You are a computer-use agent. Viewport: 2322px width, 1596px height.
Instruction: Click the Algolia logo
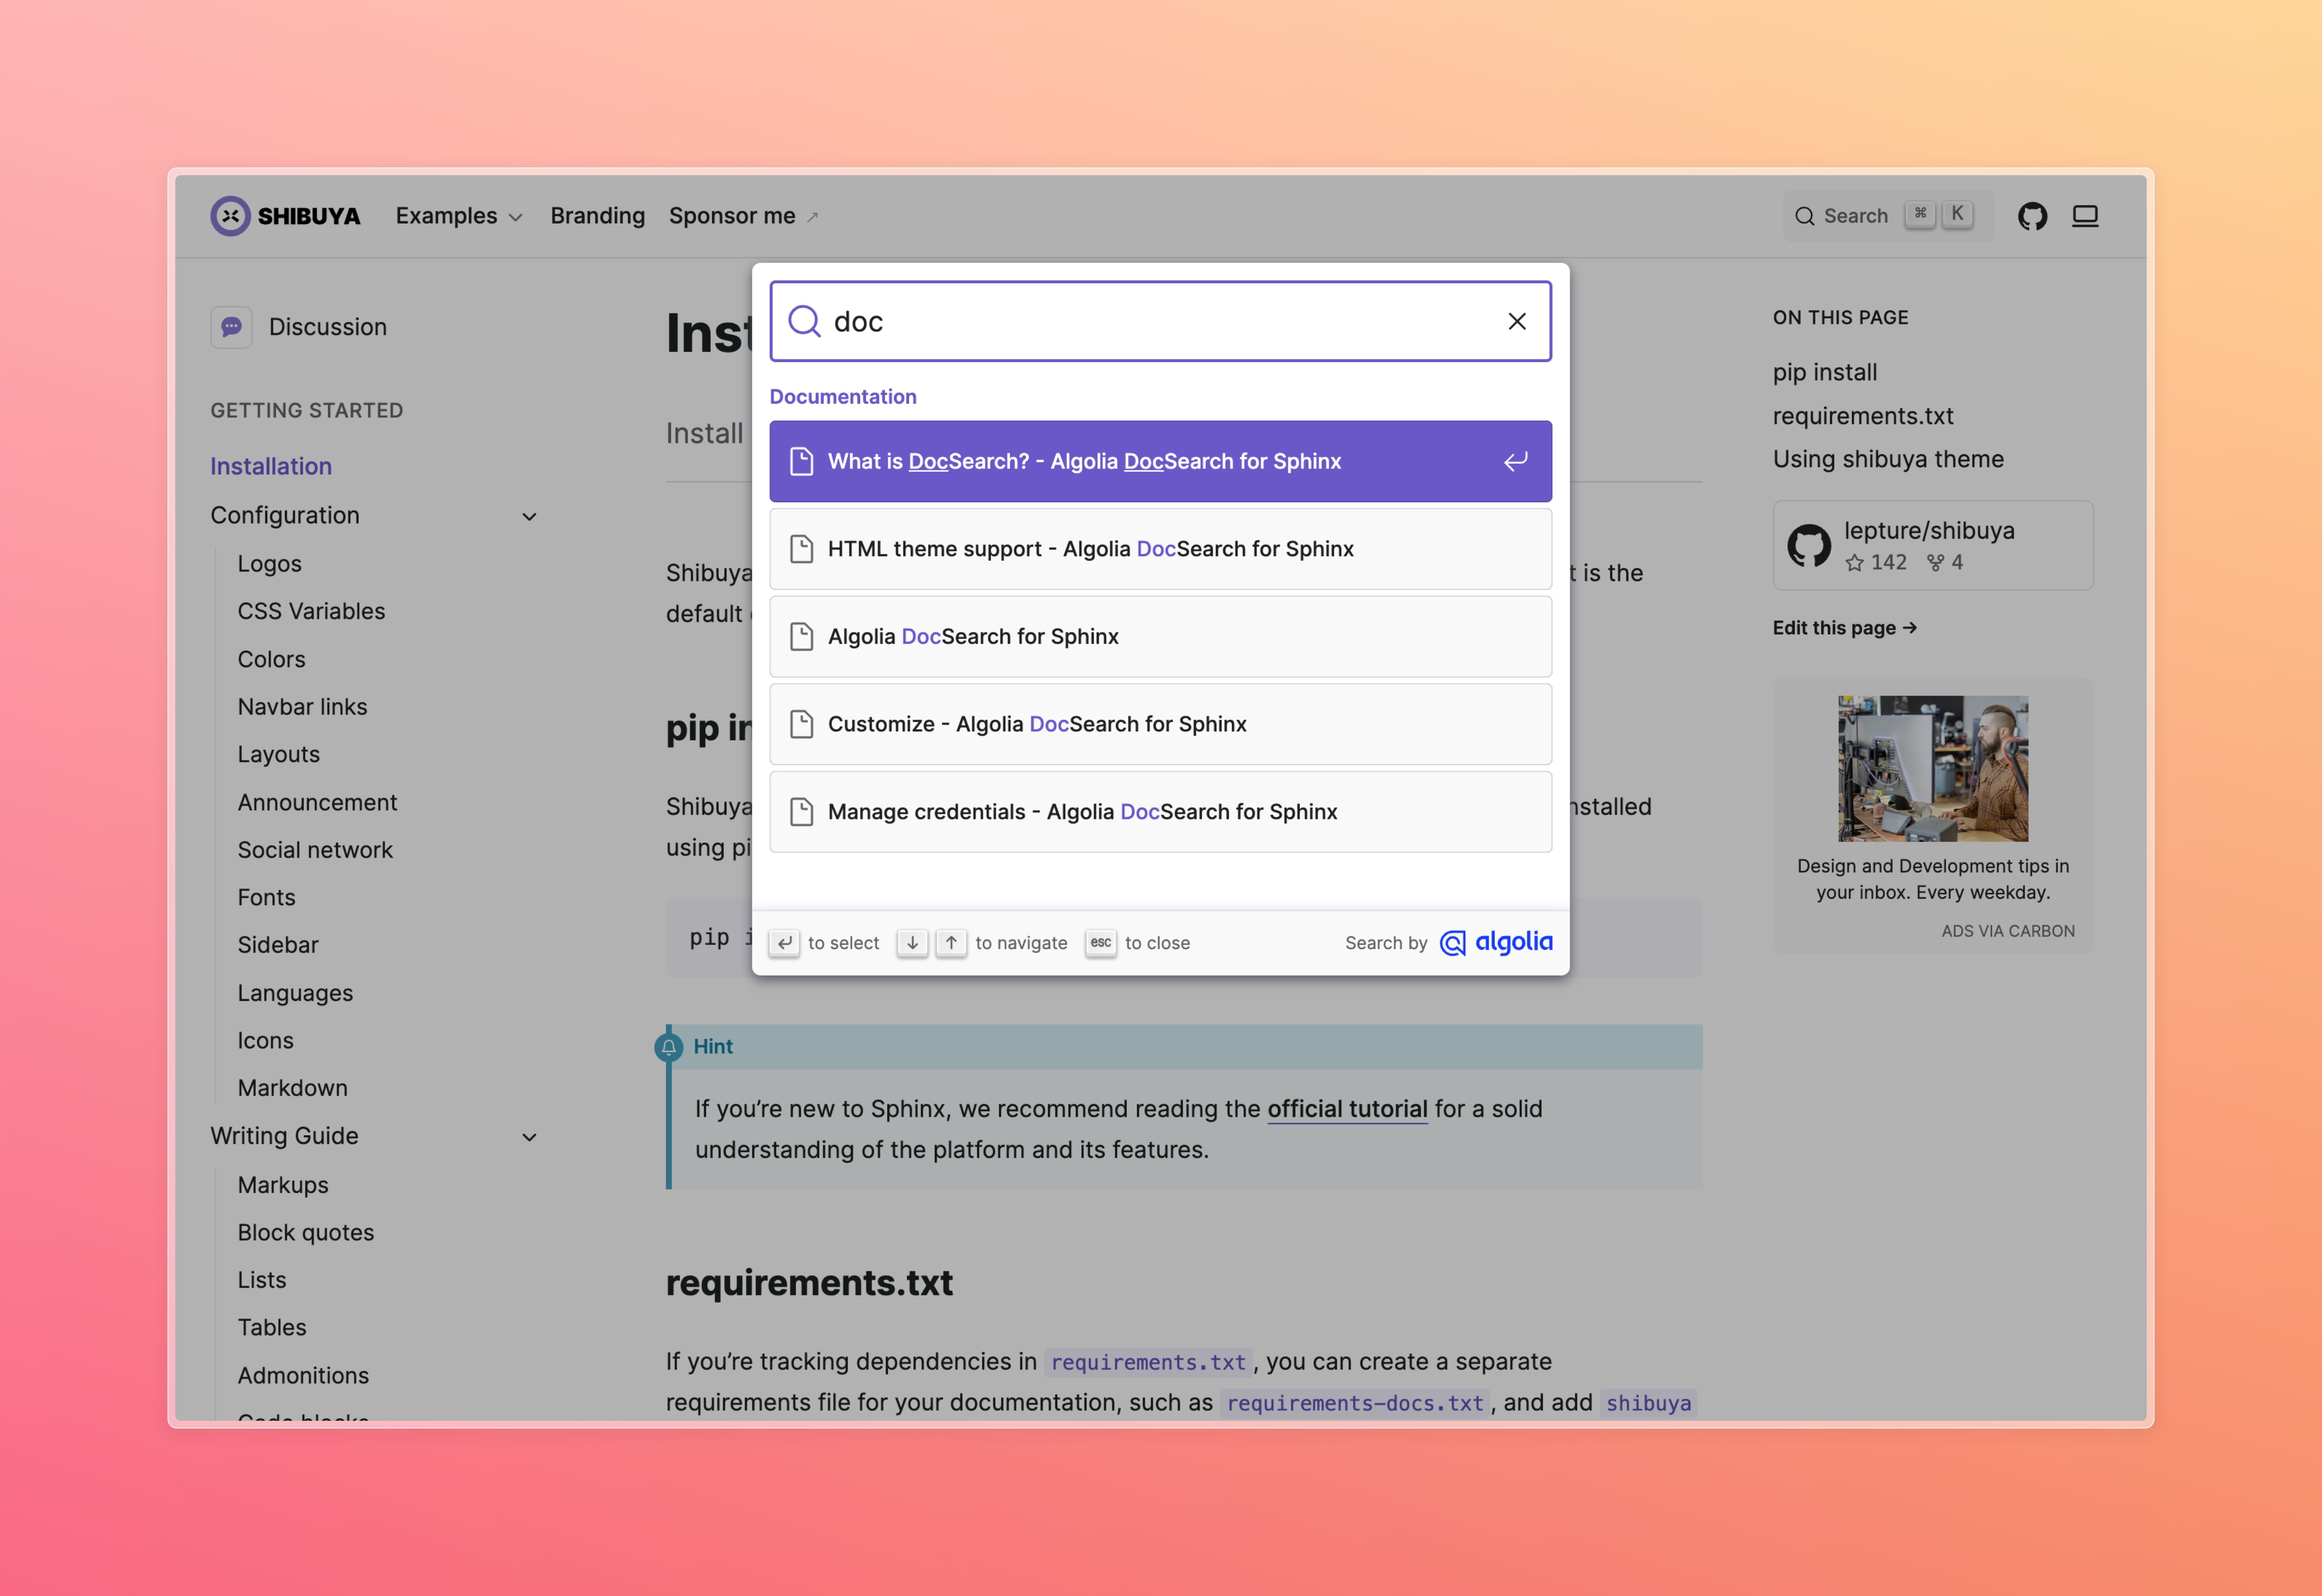pos(1496,942)
